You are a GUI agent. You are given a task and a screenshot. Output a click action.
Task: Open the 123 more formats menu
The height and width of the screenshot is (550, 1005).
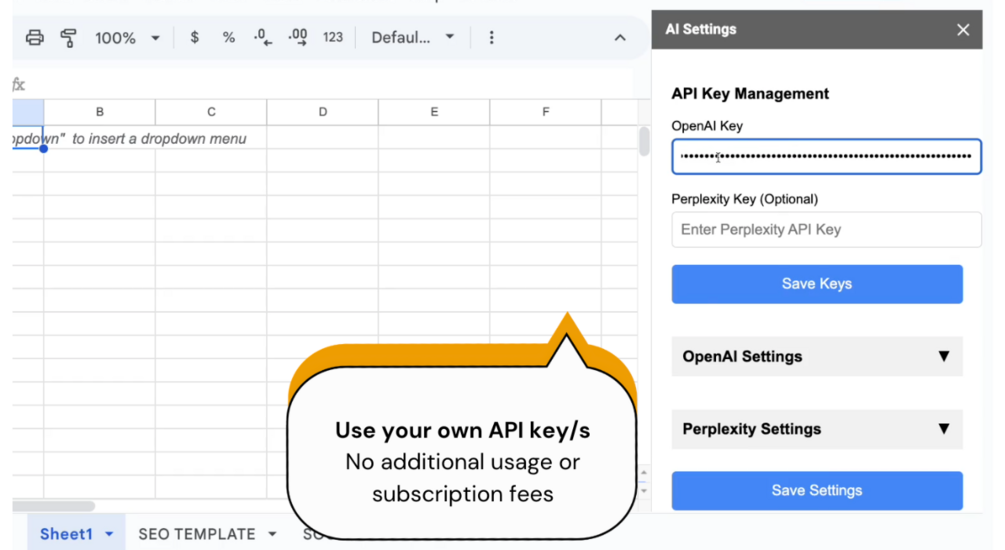(x=333, y=38)
